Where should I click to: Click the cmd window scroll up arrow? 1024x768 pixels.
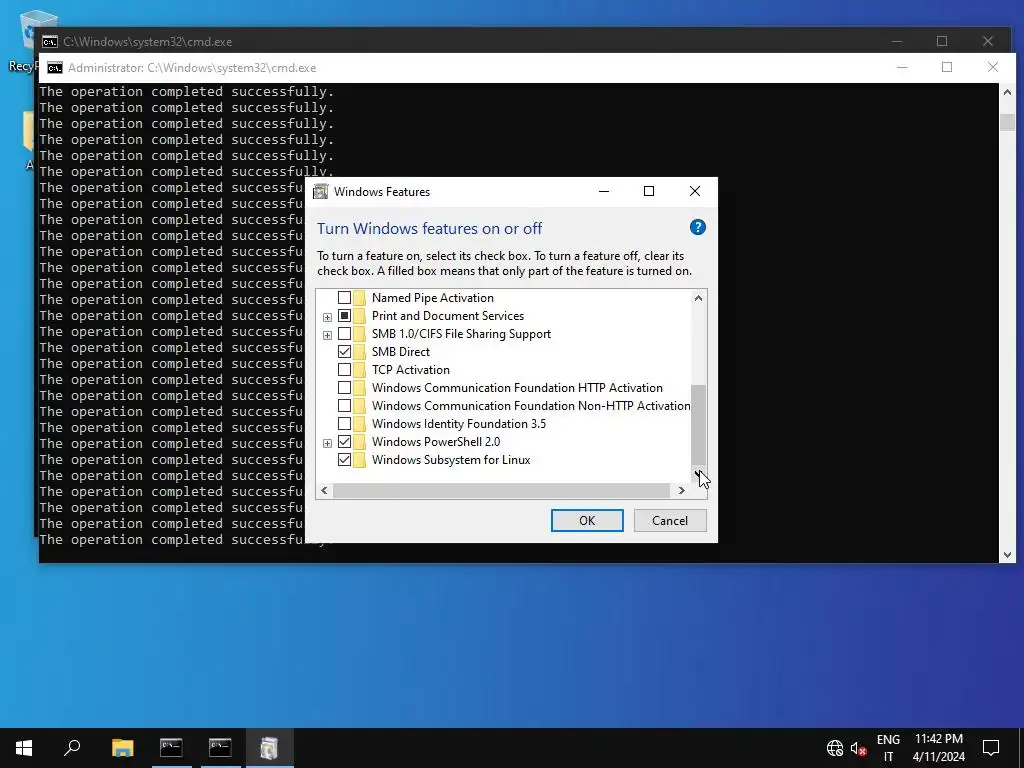[x=1007, y=92]
